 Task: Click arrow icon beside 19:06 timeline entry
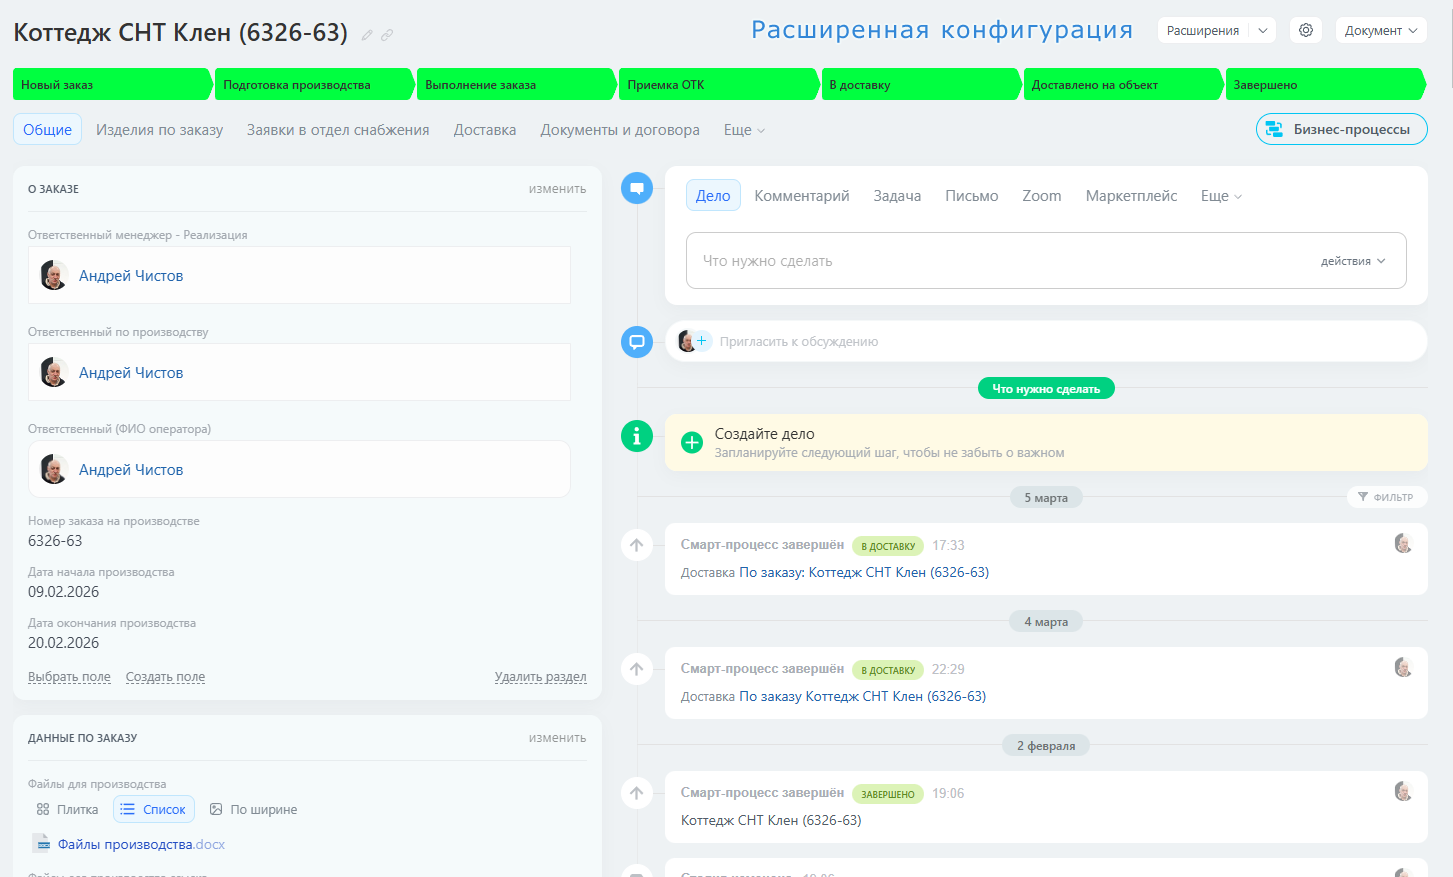click(x=637, y=793)
